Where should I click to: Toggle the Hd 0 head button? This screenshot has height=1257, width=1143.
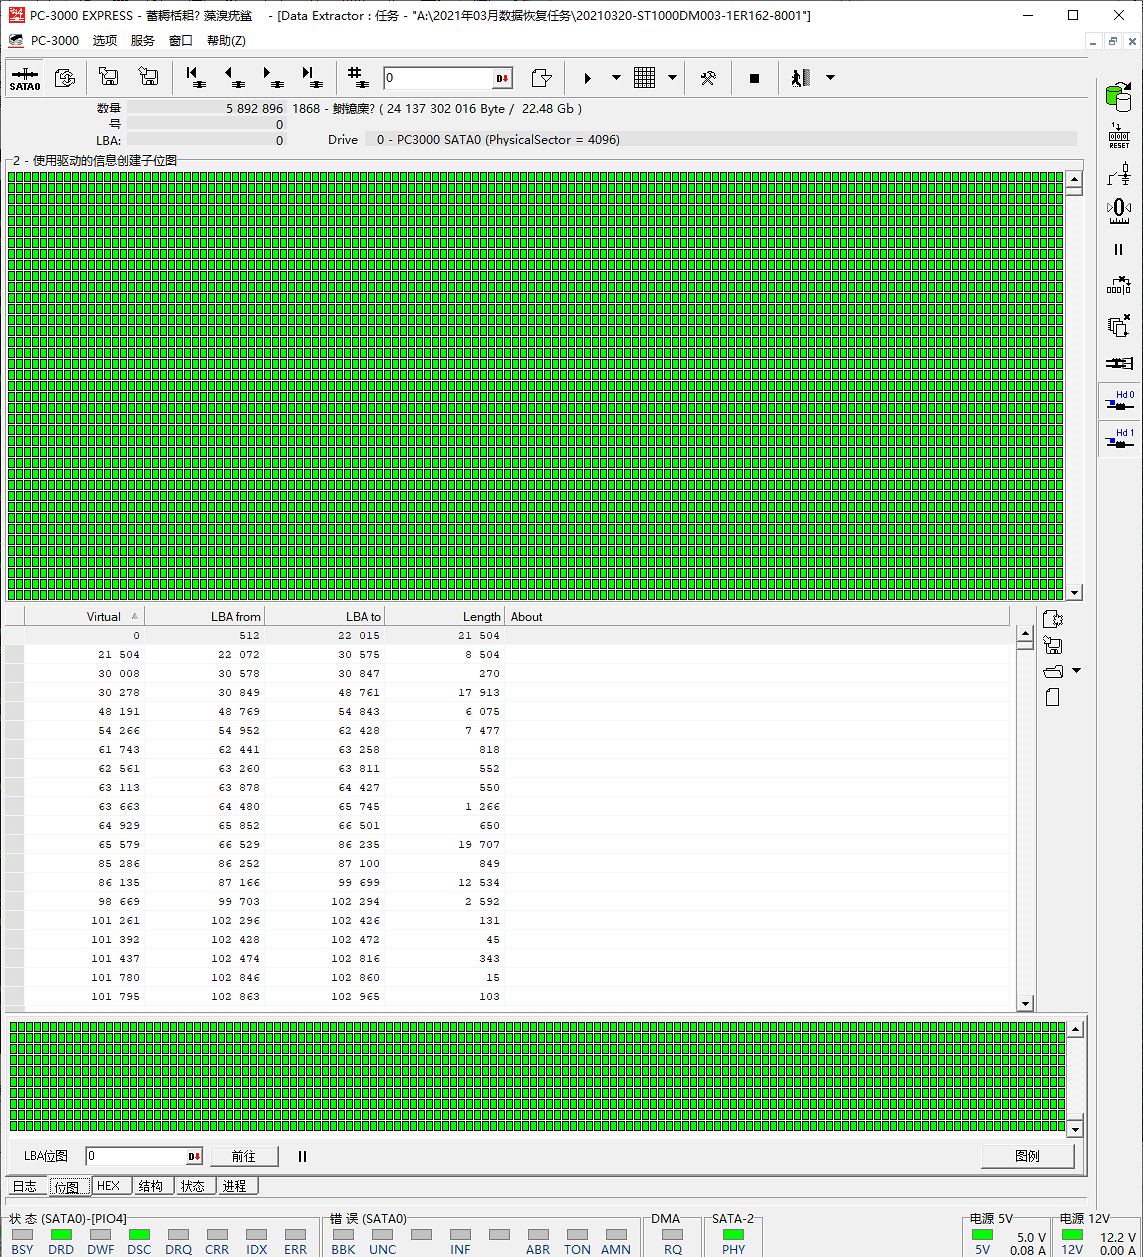tap(1118, 401)
